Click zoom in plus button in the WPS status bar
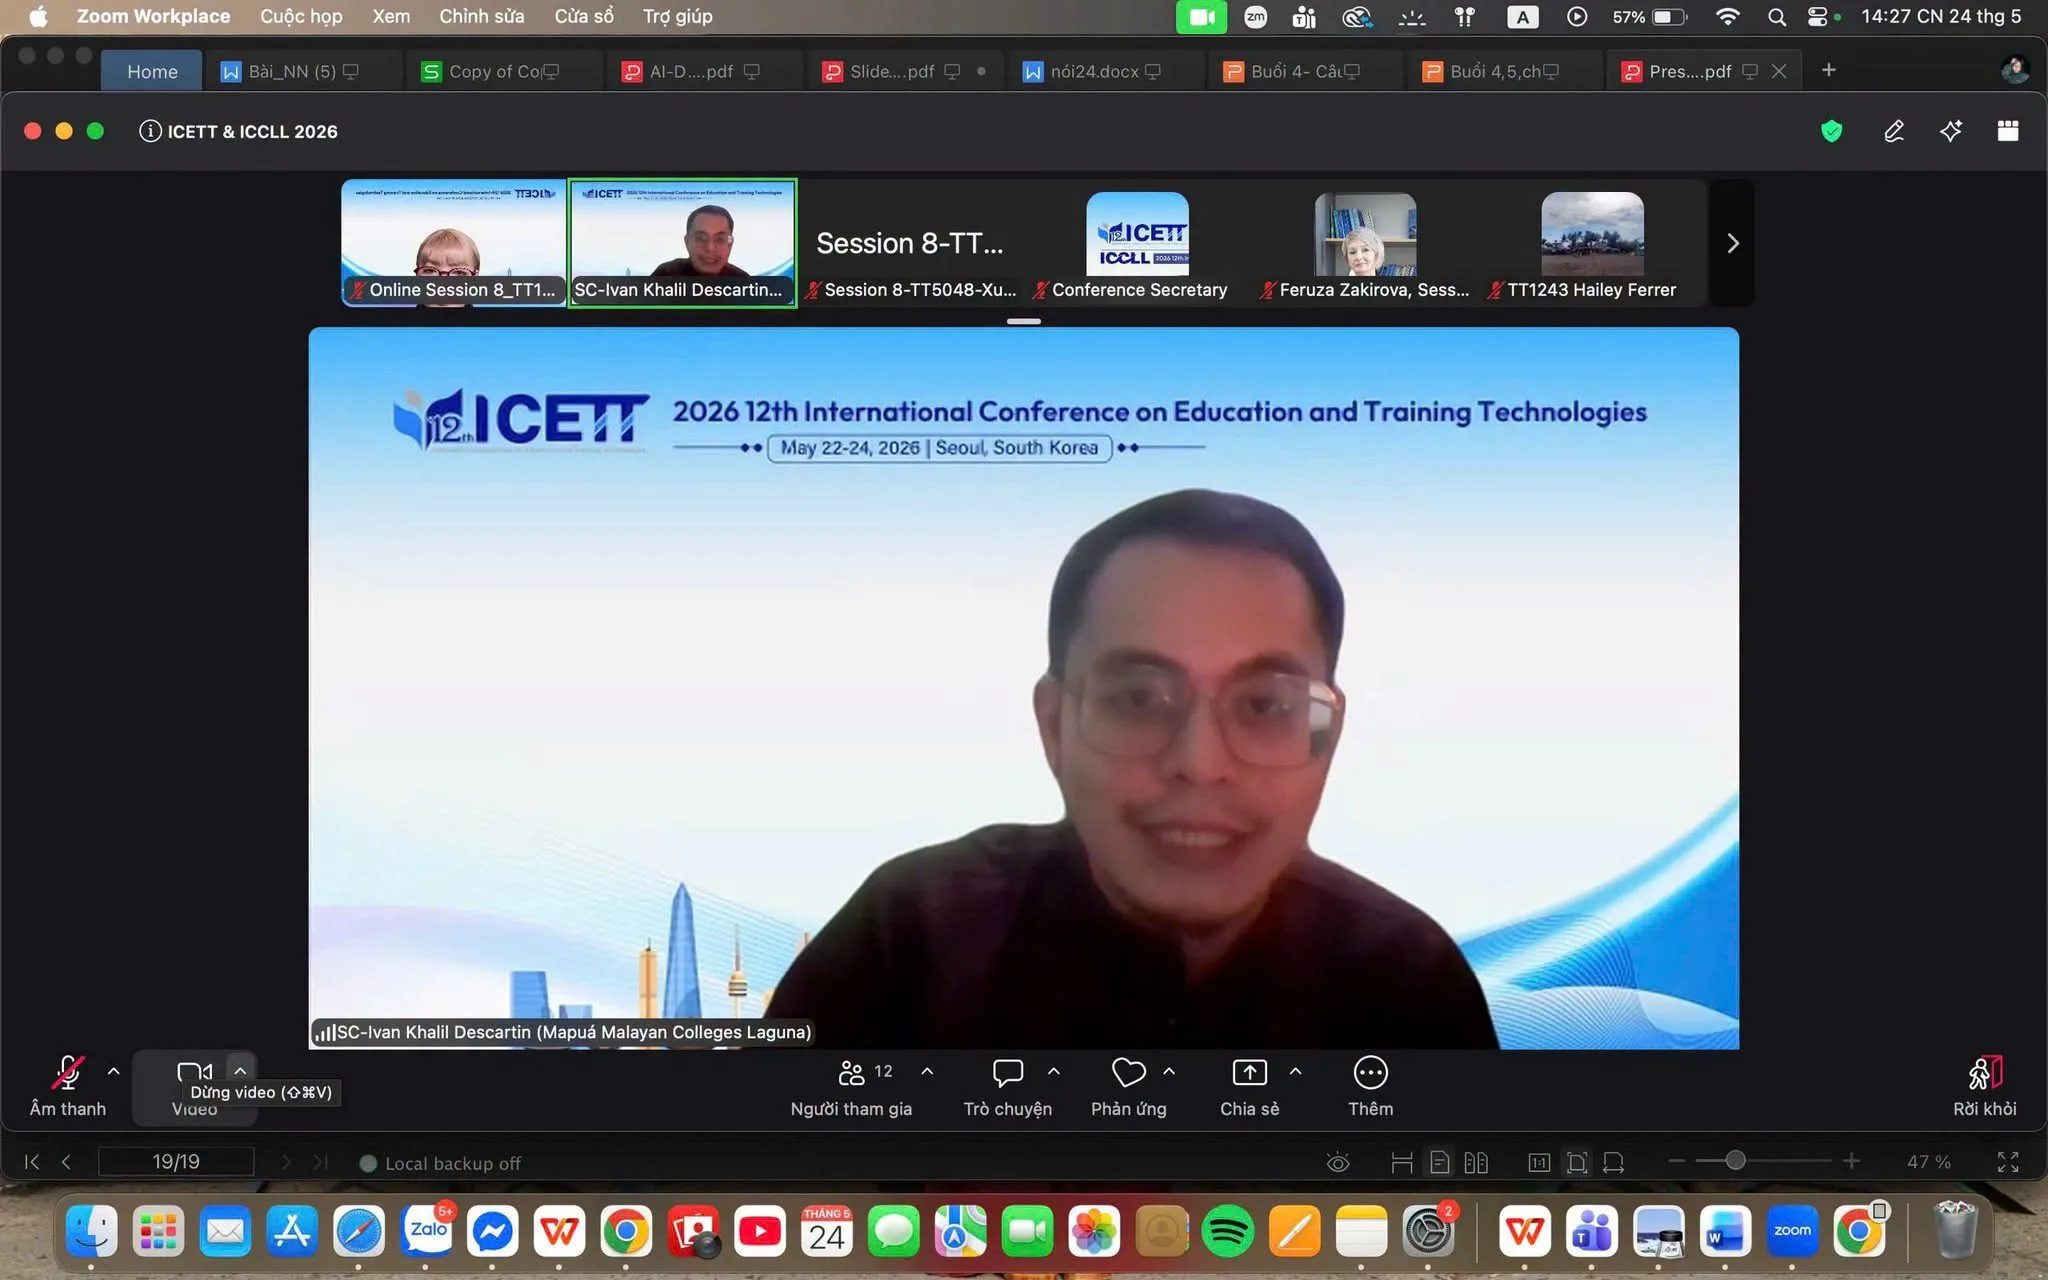The image size is (2048, 1280). (x=1851, y=1161)
